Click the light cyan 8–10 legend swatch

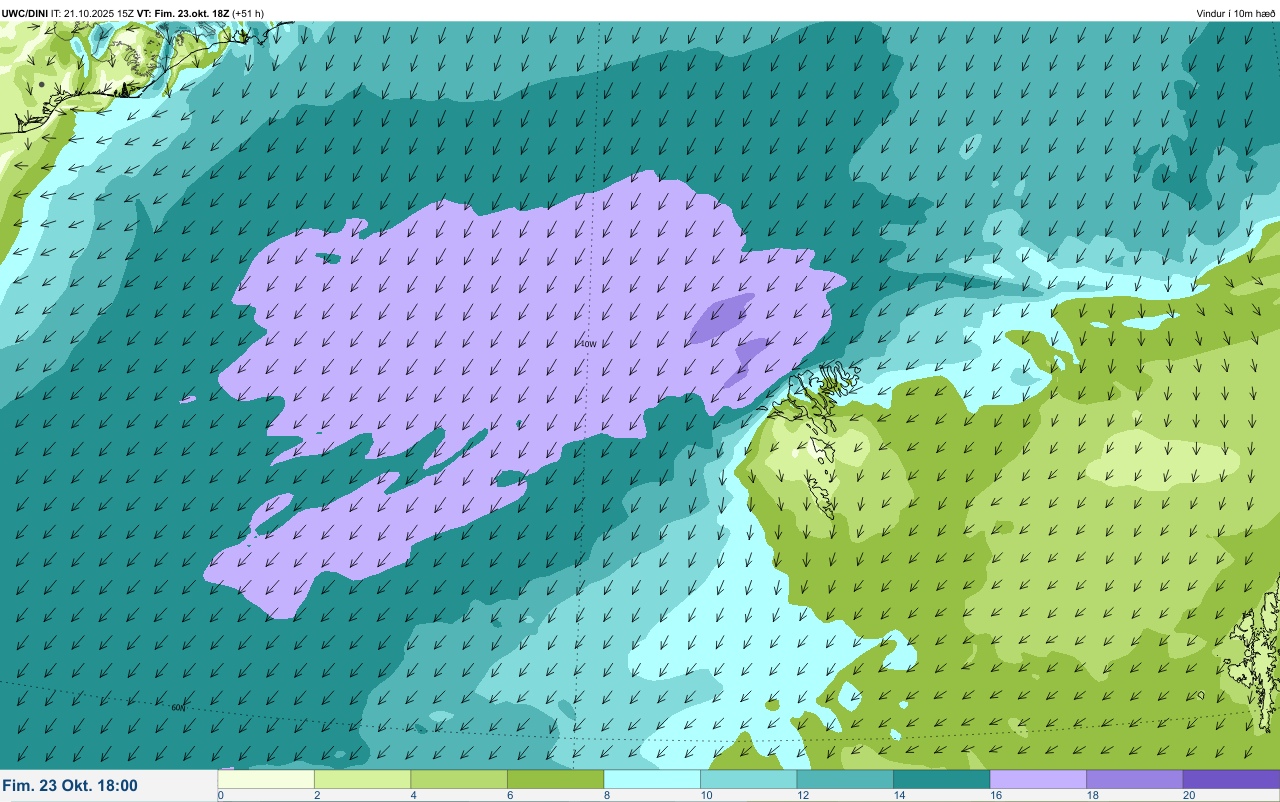pos(652,779)
